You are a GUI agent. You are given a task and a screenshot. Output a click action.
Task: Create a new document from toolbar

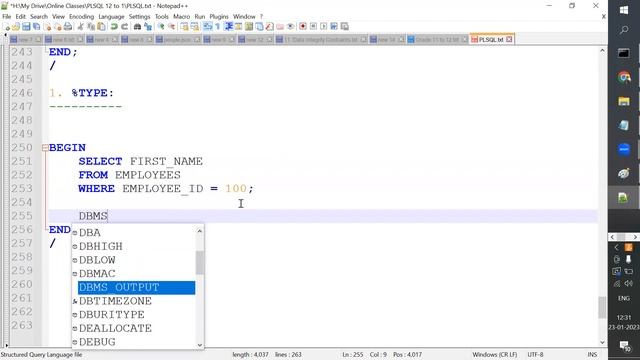6,27
